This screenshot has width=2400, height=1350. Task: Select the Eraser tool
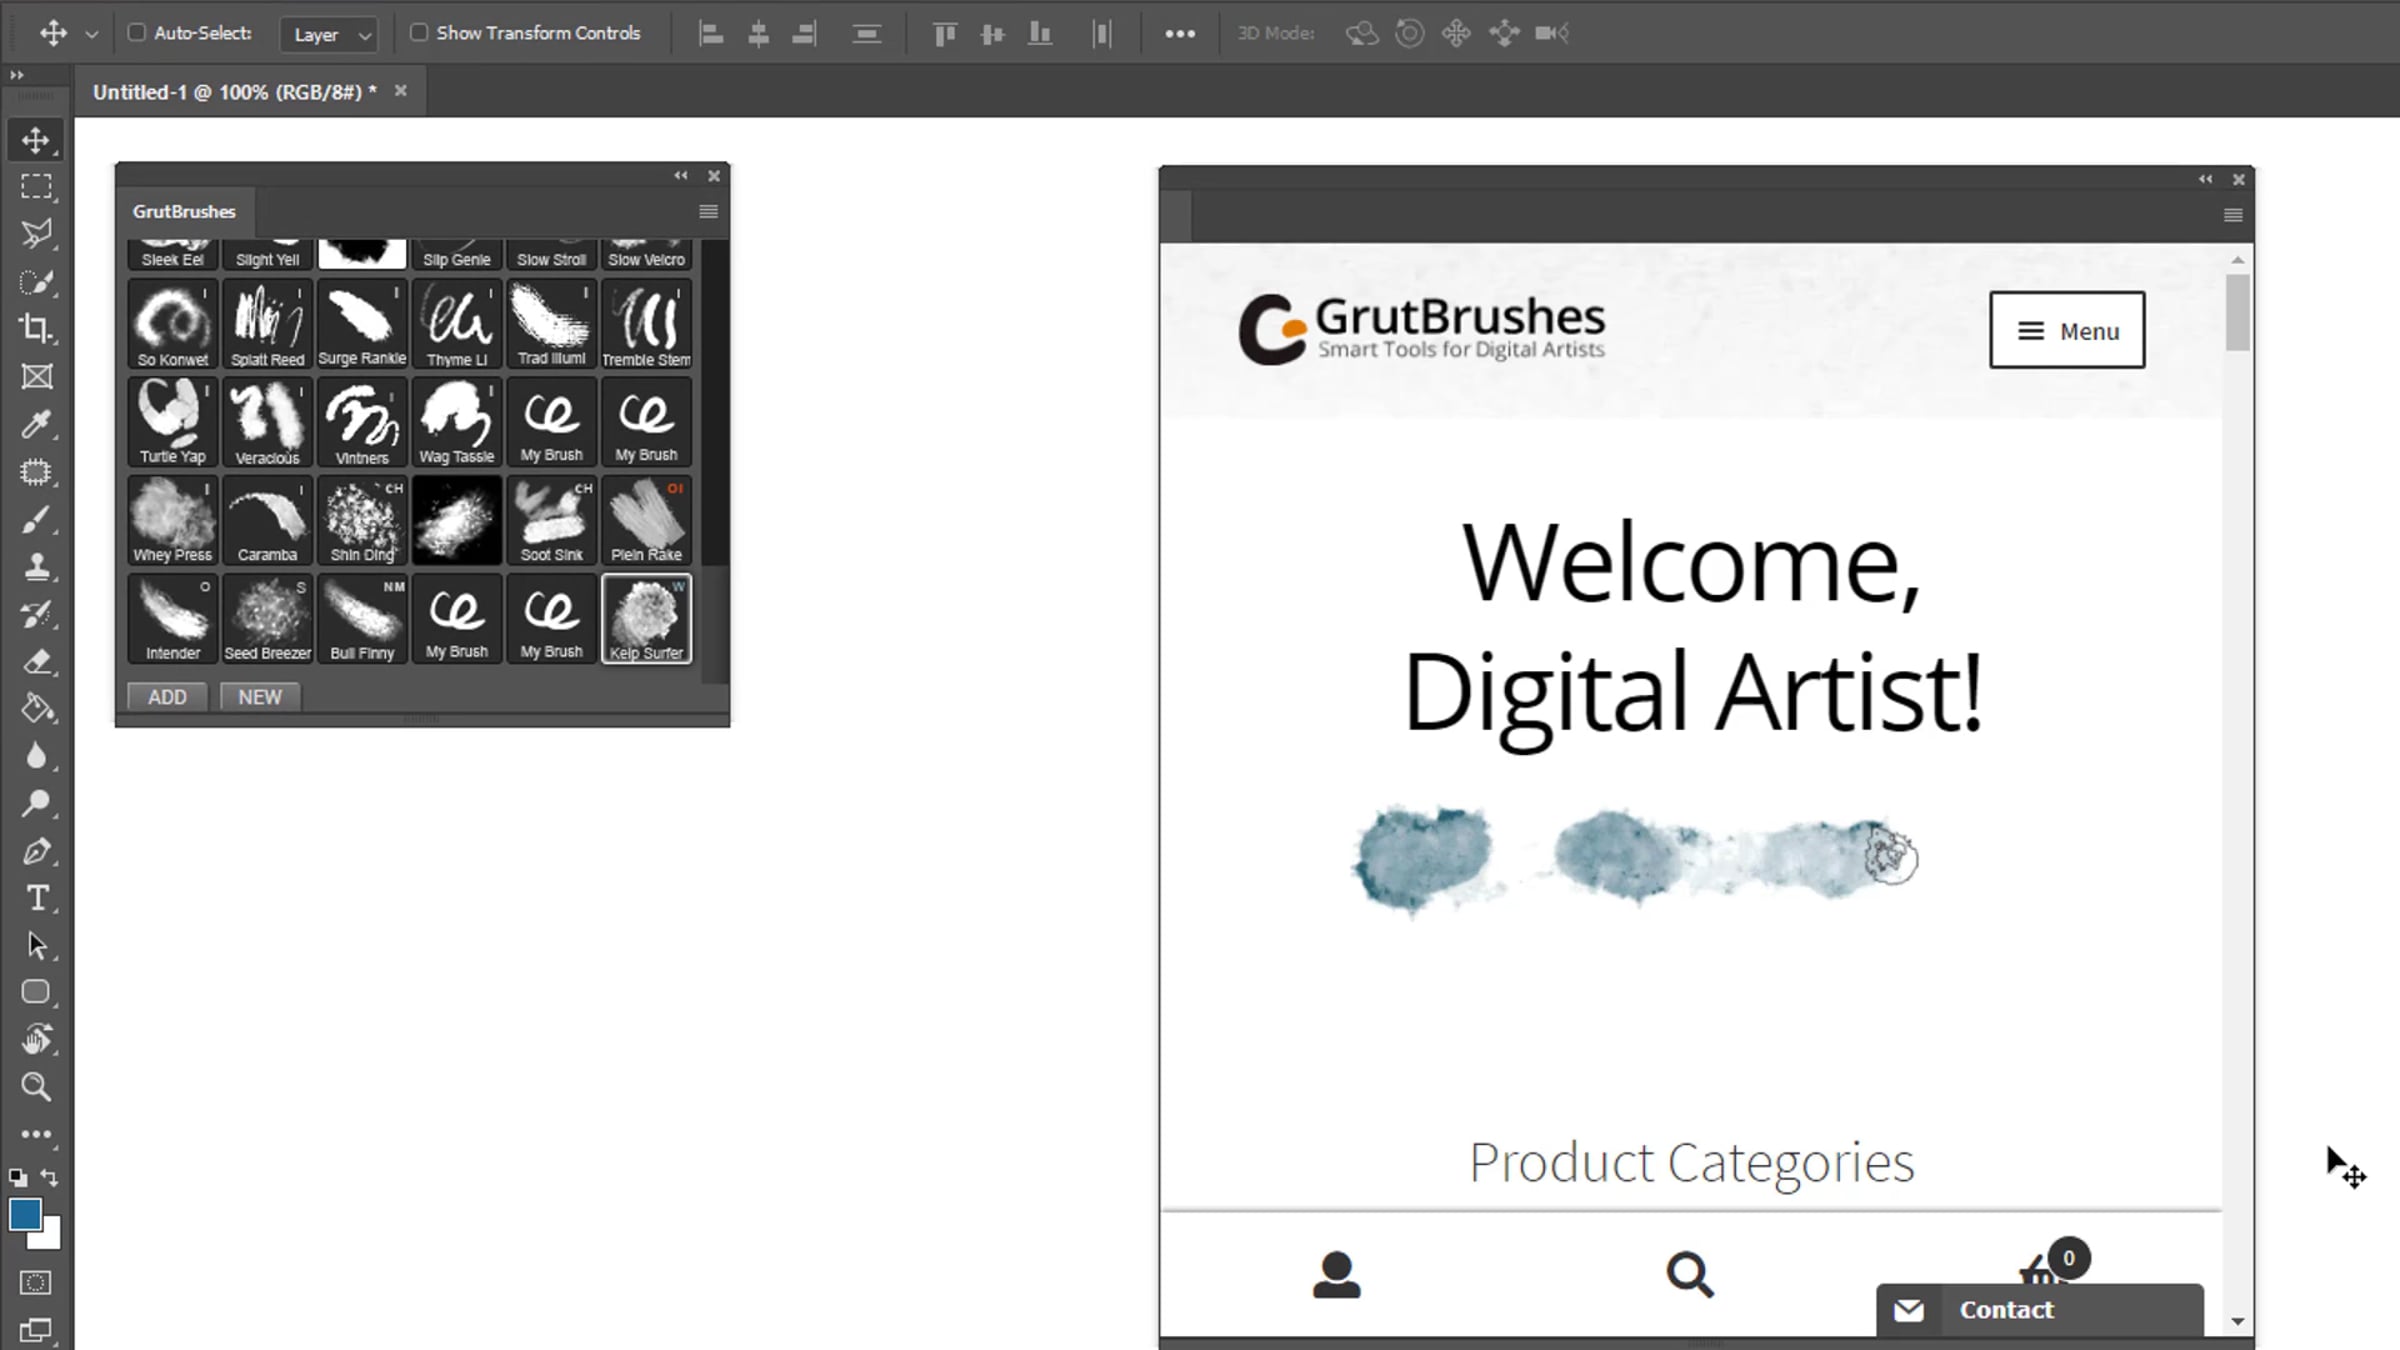tap(36, 662)
